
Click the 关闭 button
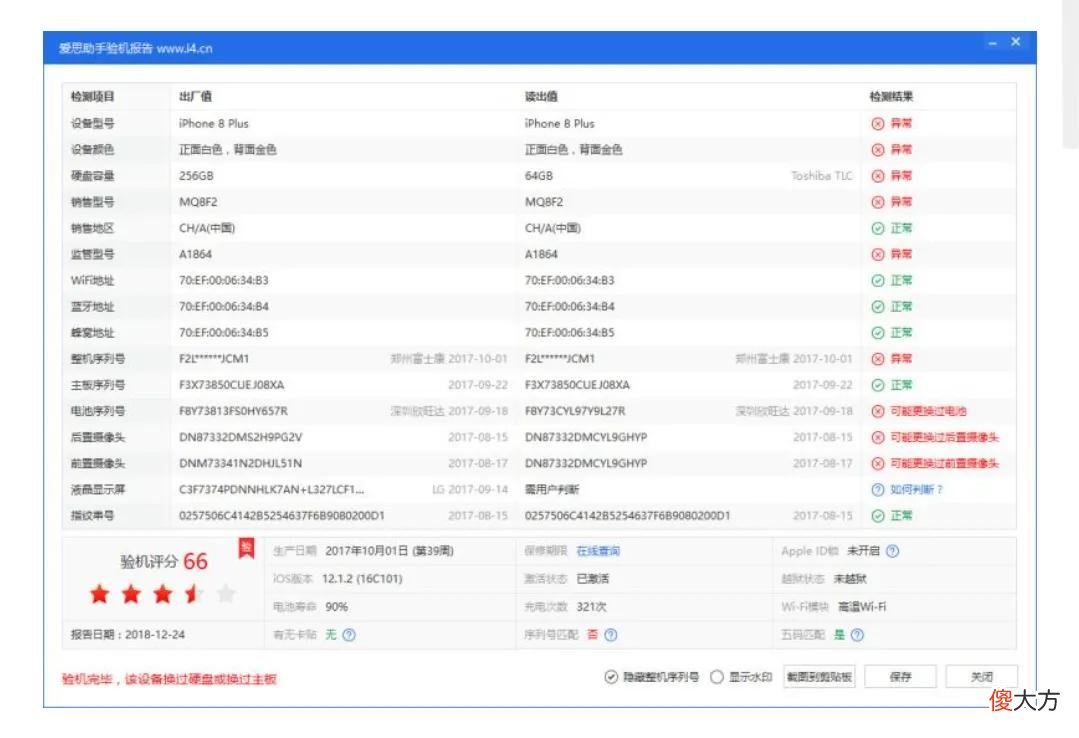click(981, 677)
